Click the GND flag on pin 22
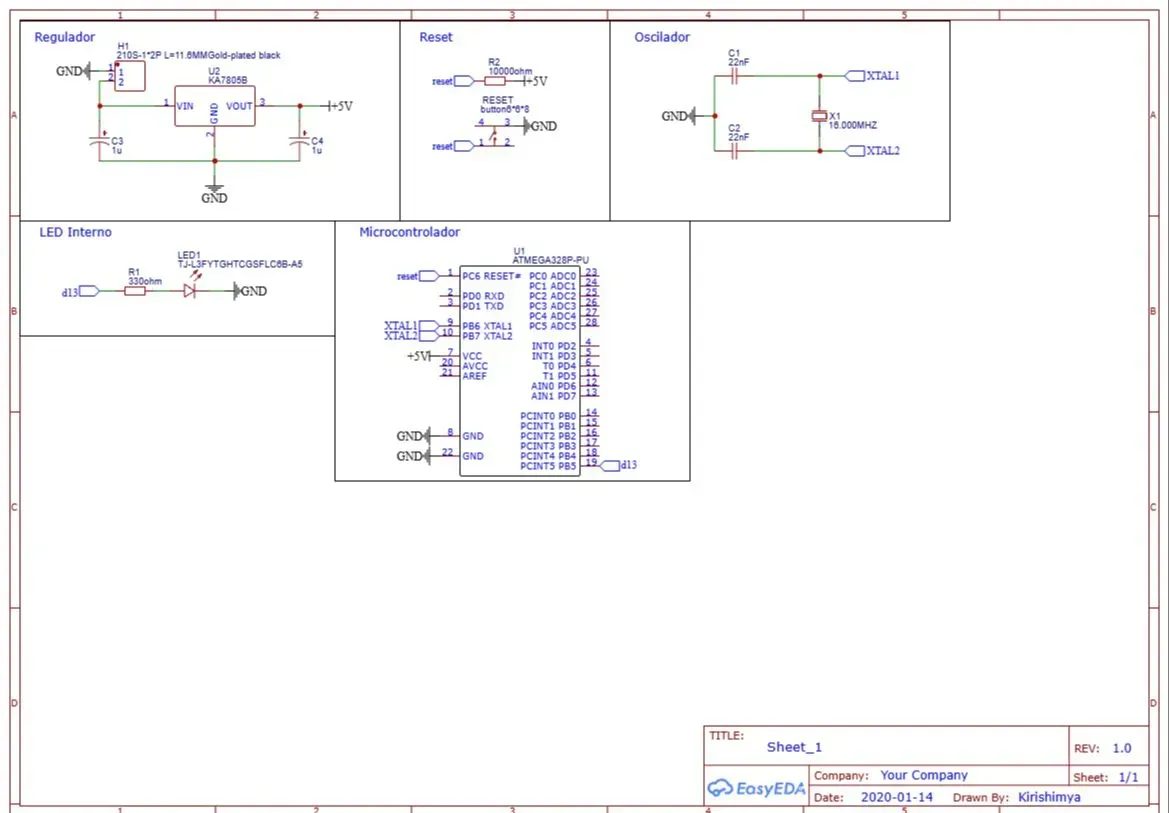Image resolution: width=1169 pixels, height=813 pixels. 413,456
